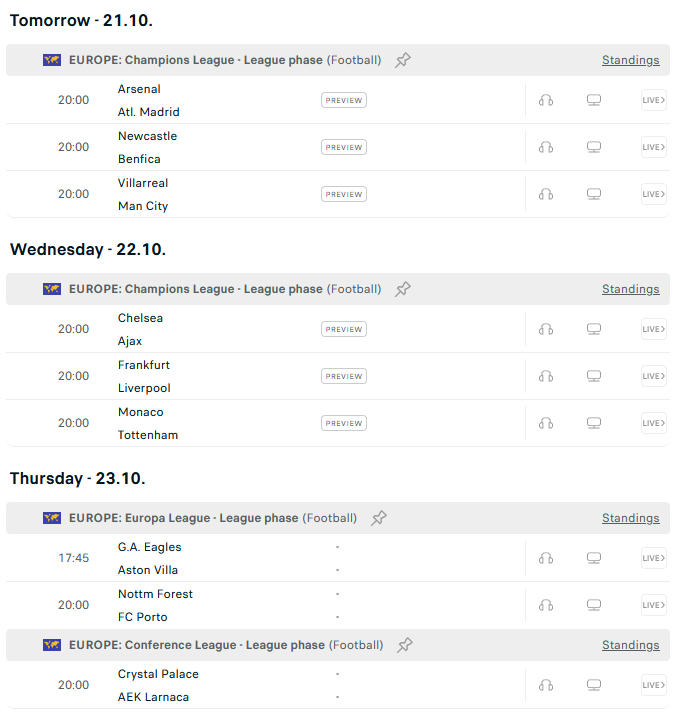Open audio icon for Villarreal vs Man City
This screenshot has width=677, height=718.
point(546,194)
